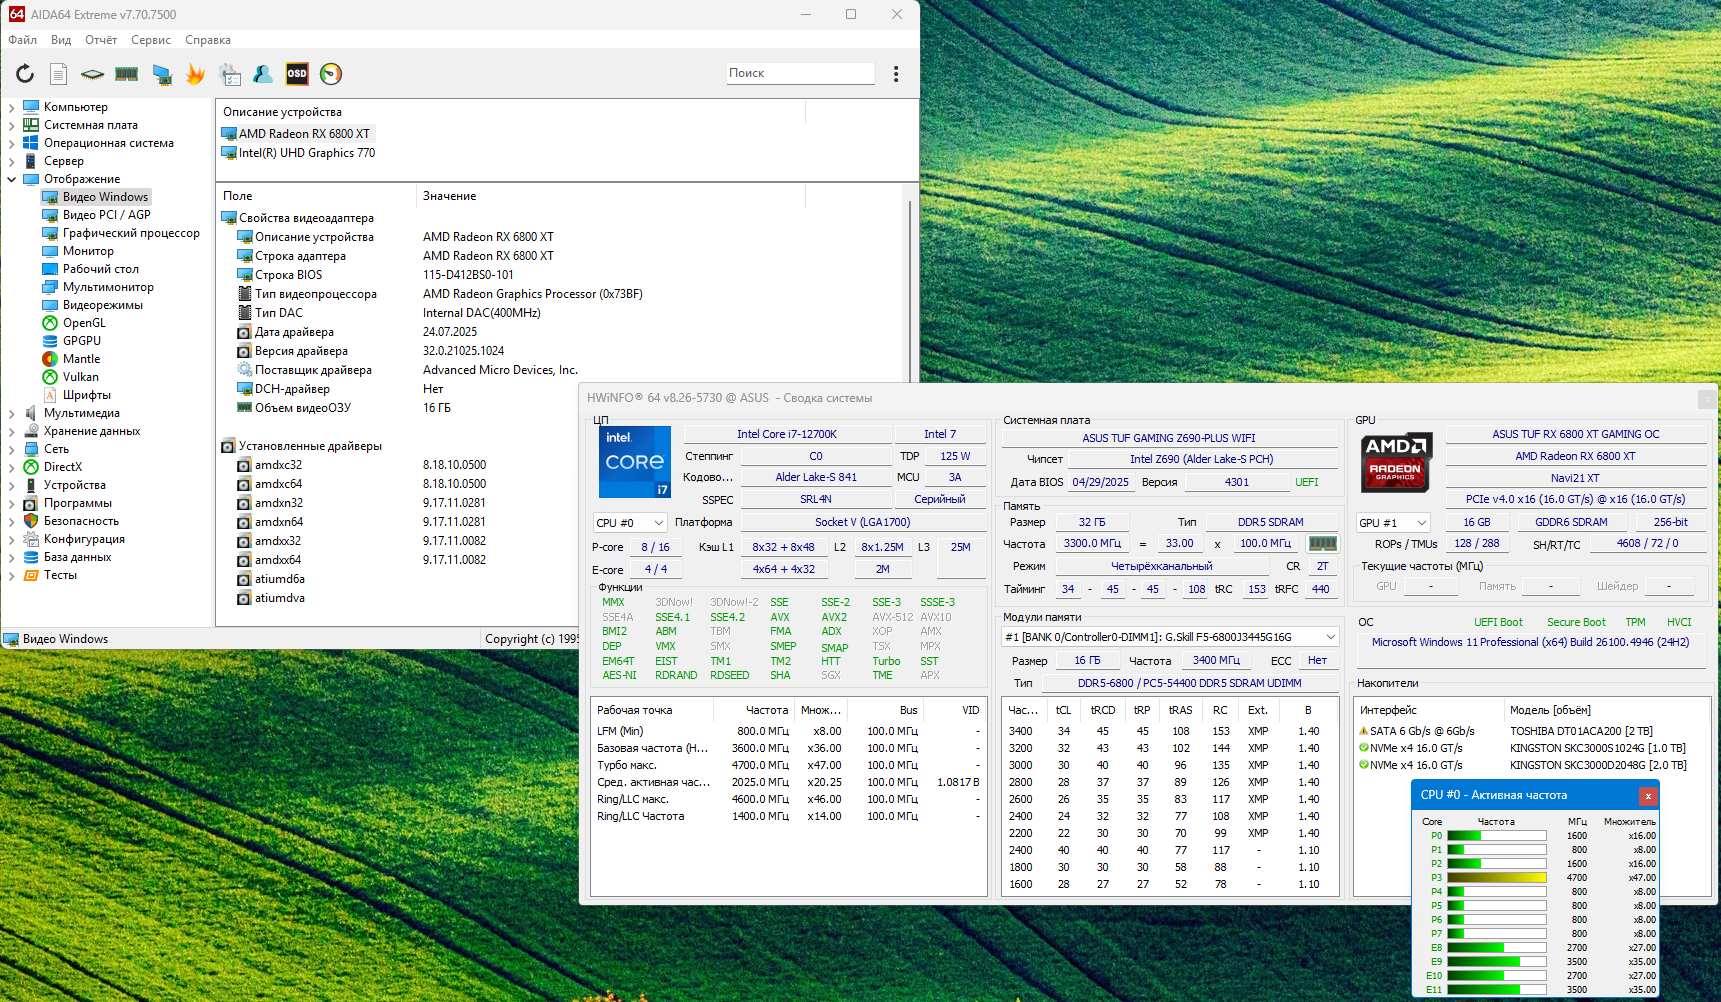
Task: Select Intel(R) UHD Graphics 770 device
Action: point(306,153)
